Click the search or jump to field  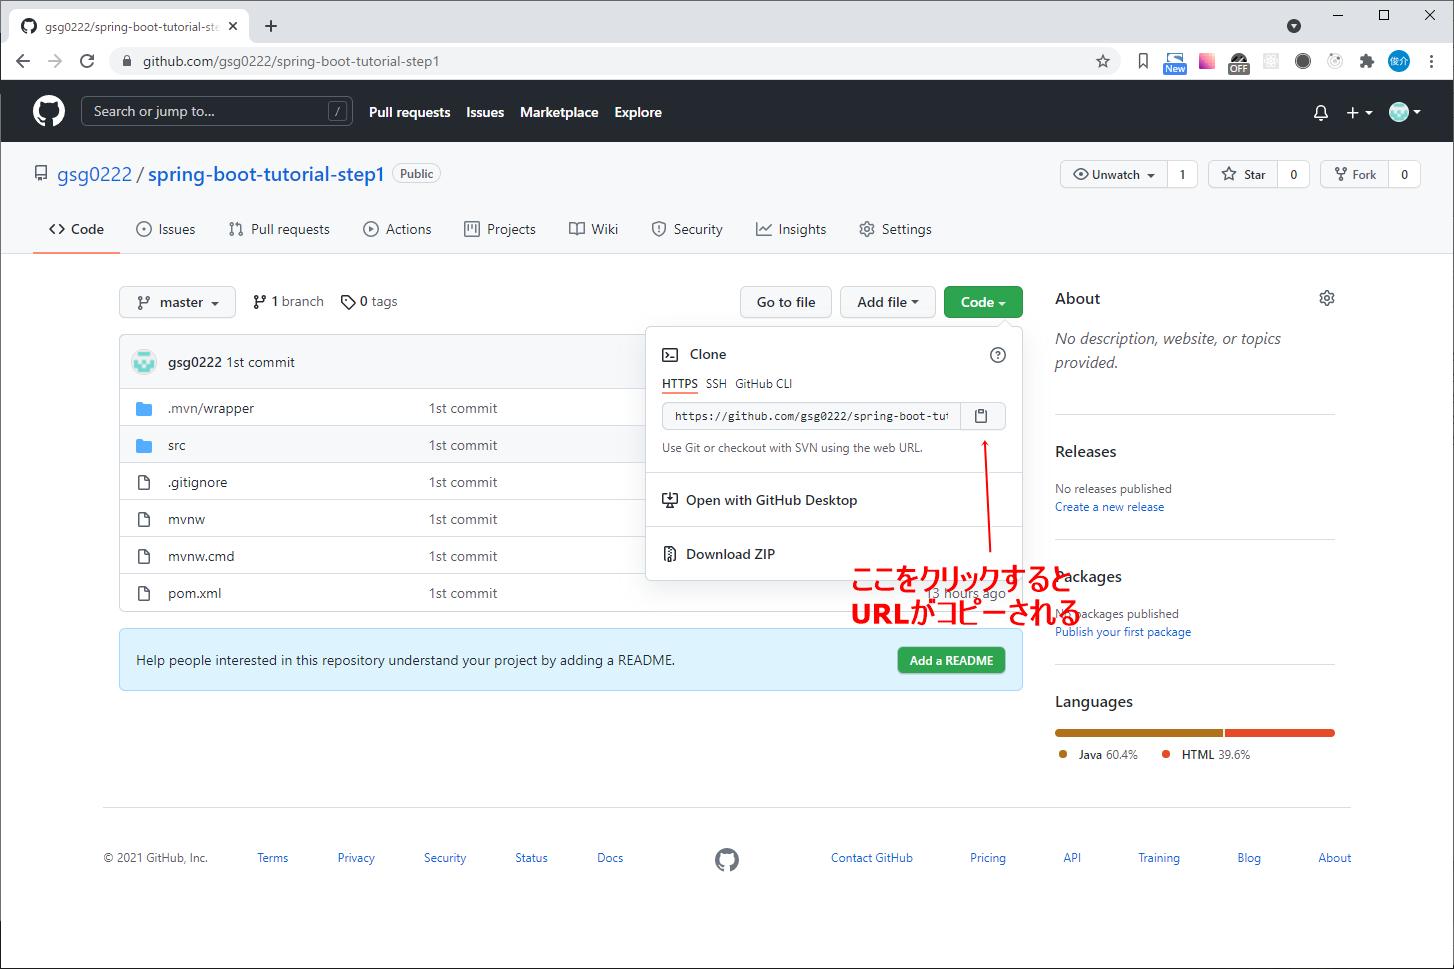point(216,111)
